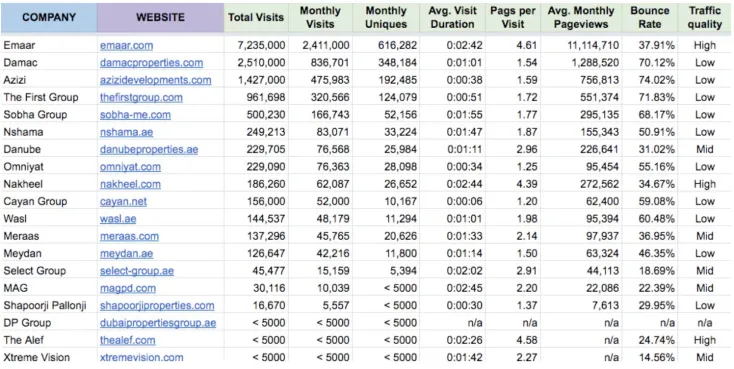Open the wasl.ae link

pos(118,219)
